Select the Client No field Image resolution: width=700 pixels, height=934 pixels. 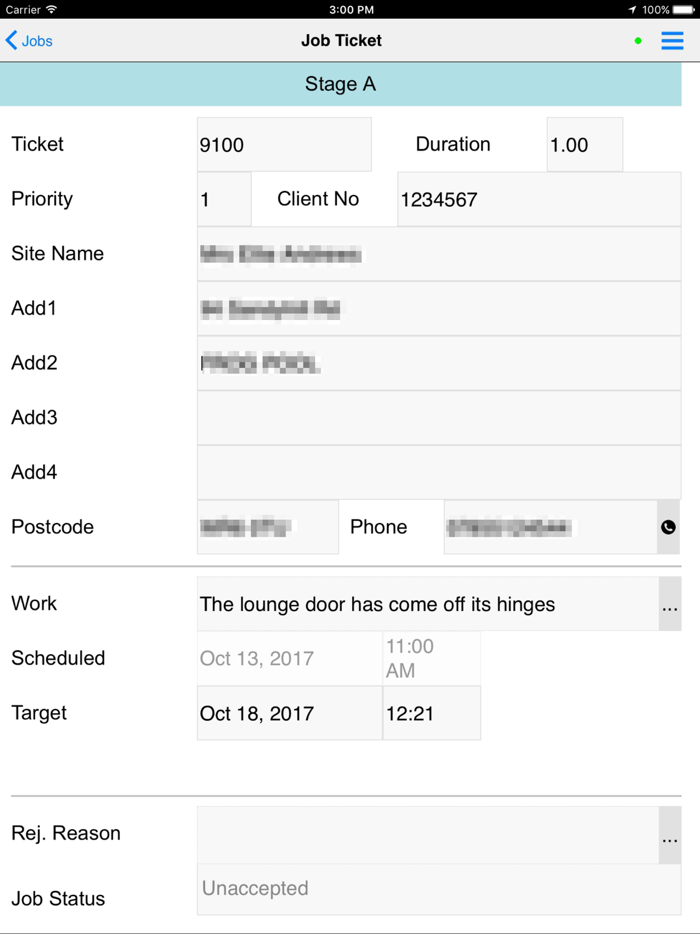pos(538,200)
